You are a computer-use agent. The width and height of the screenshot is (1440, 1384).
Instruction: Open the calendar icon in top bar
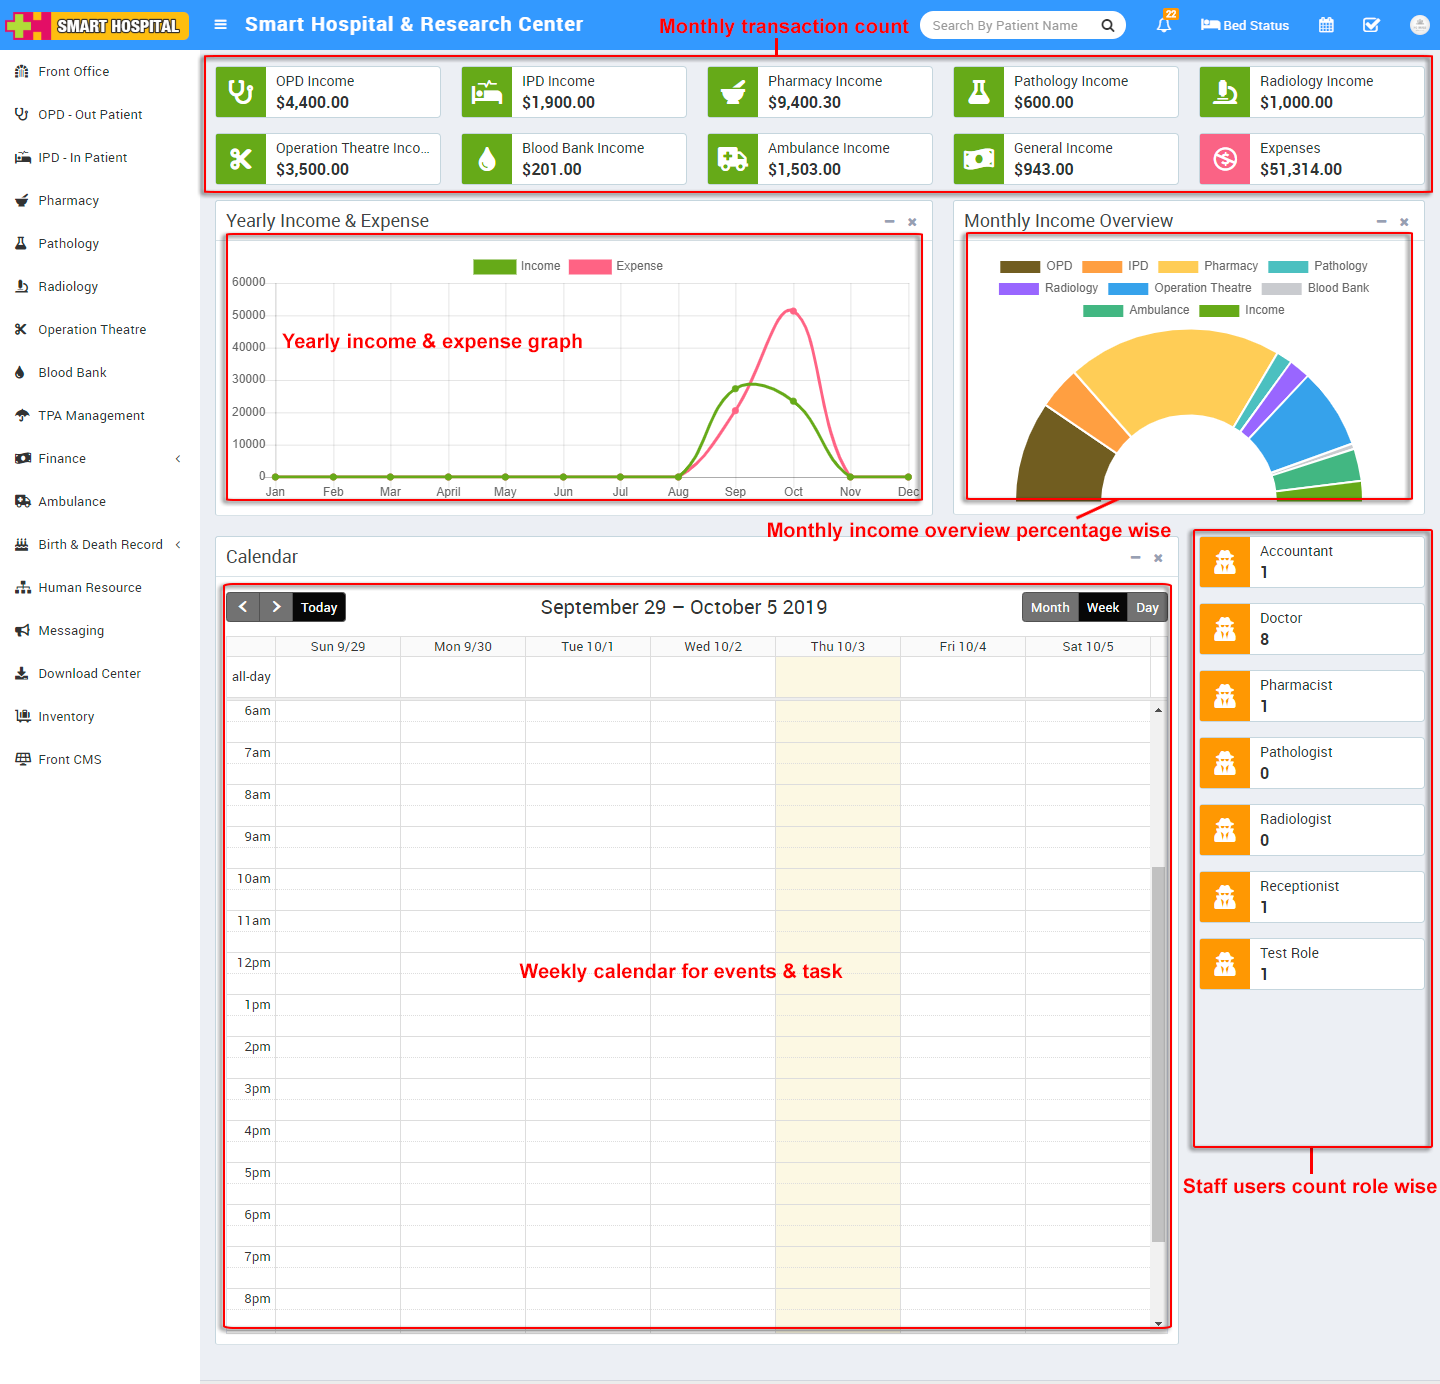[1326, 25]
